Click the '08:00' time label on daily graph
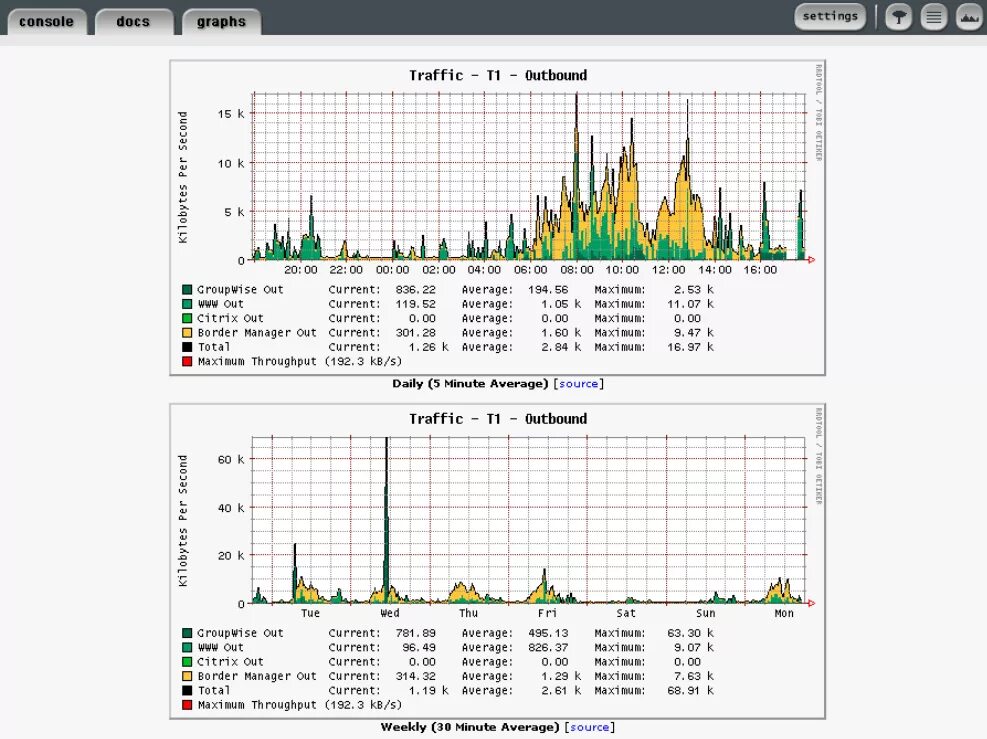Viewport: 987px width, 739px height. coord(577,270)
